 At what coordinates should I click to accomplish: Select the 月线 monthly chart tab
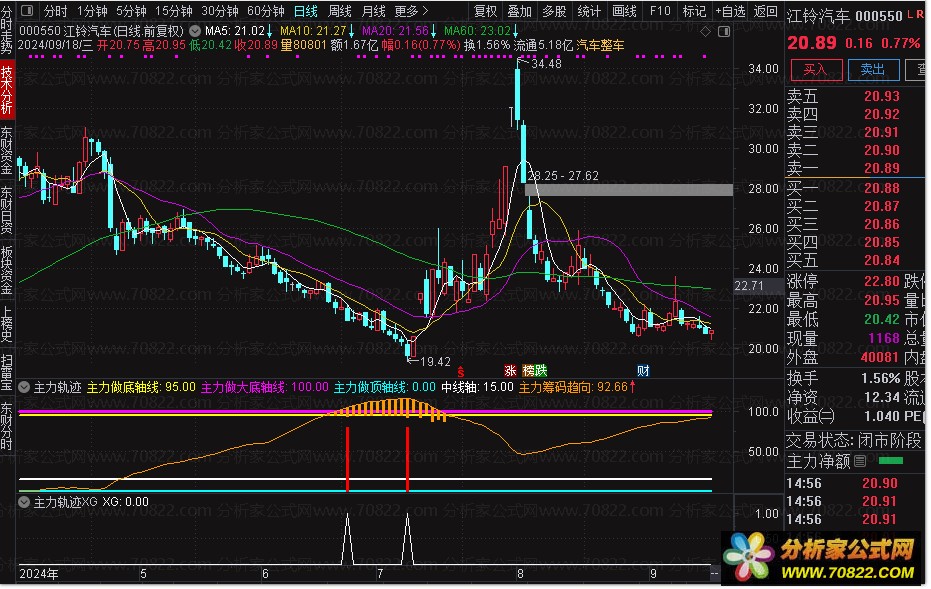point(374,11)
